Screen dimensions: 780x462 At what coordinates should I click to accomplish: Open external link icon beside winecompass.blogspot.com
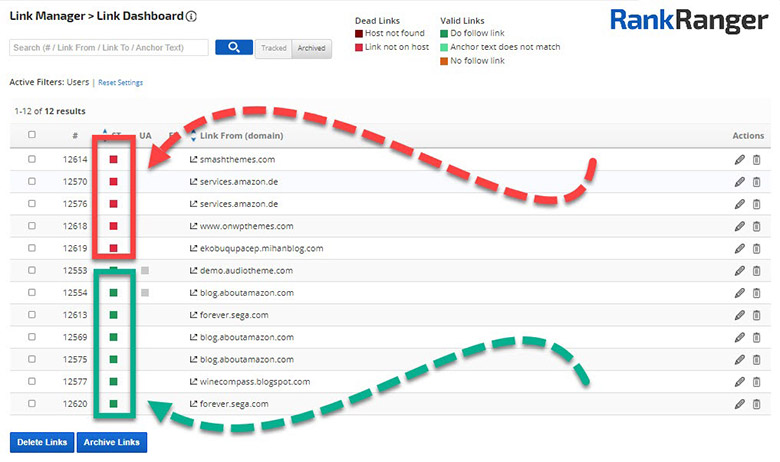[x=194, y=381]
